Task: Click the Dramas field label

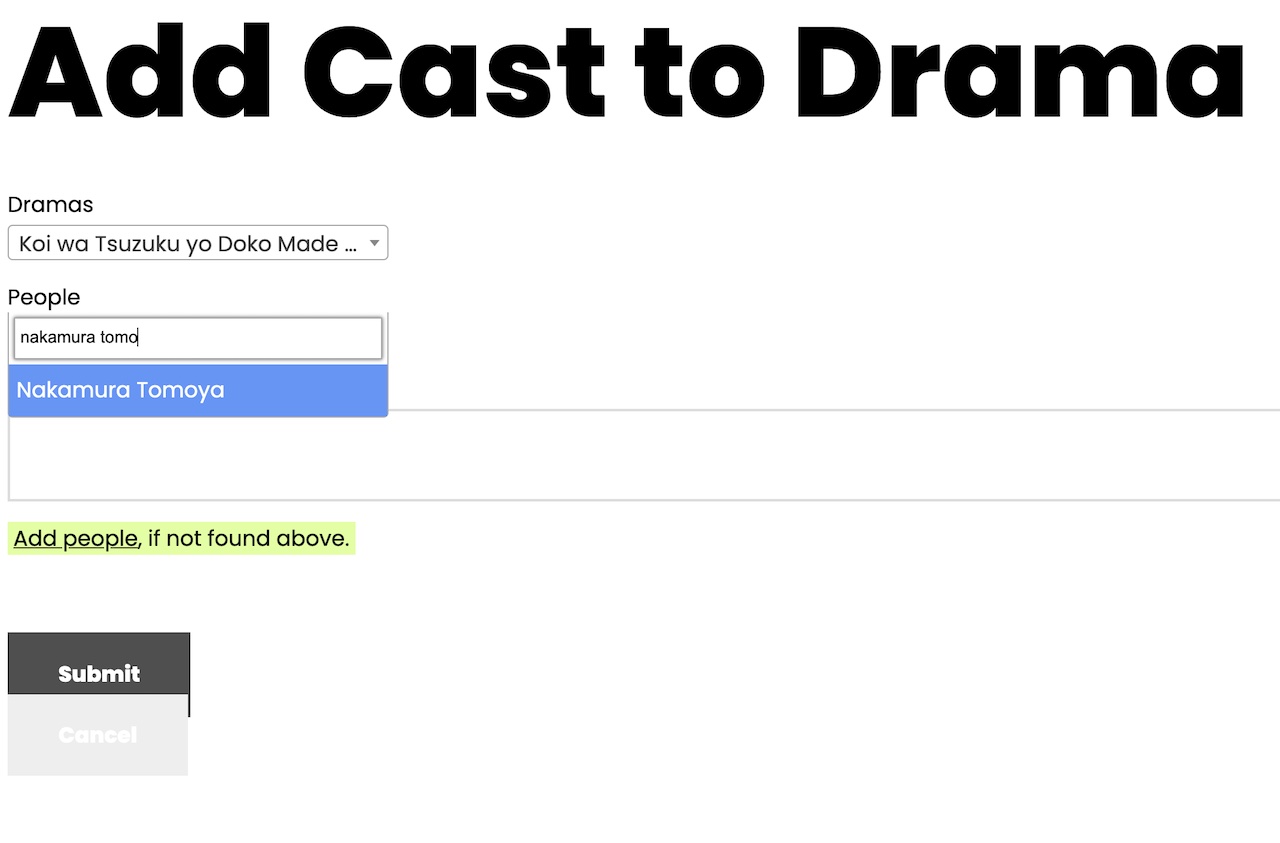Action: click(50, 204)
